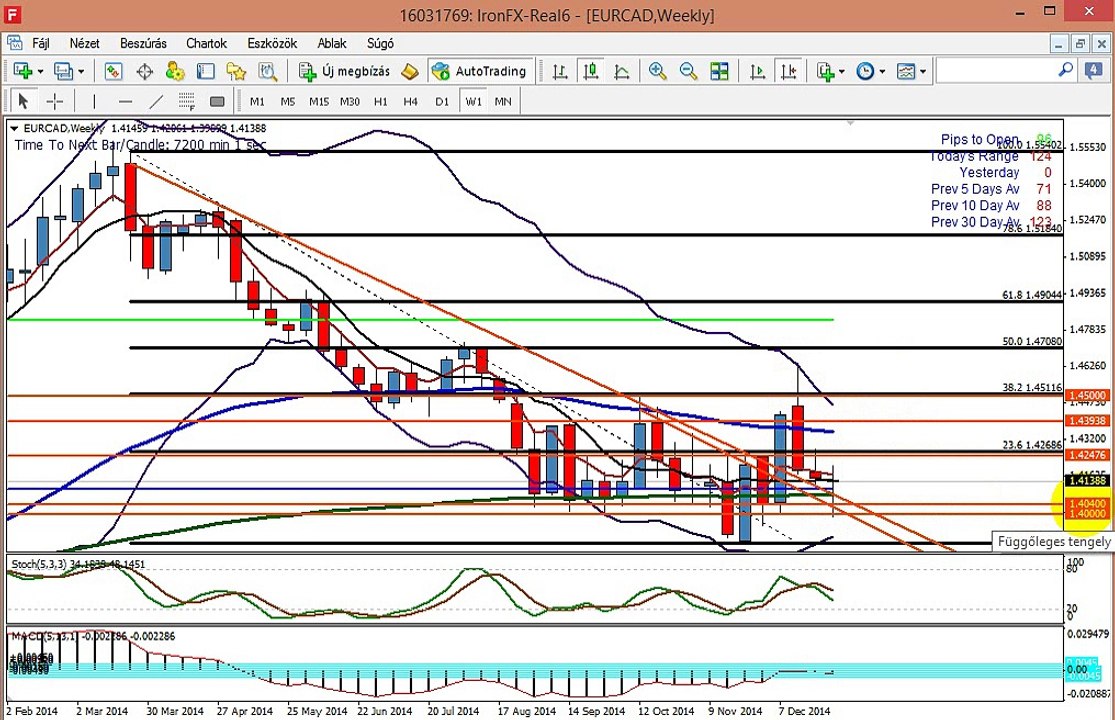Viewport: 1115px width, 720px height.
Task: Switch to the H4 timeframe
Action: click(410, 102)
